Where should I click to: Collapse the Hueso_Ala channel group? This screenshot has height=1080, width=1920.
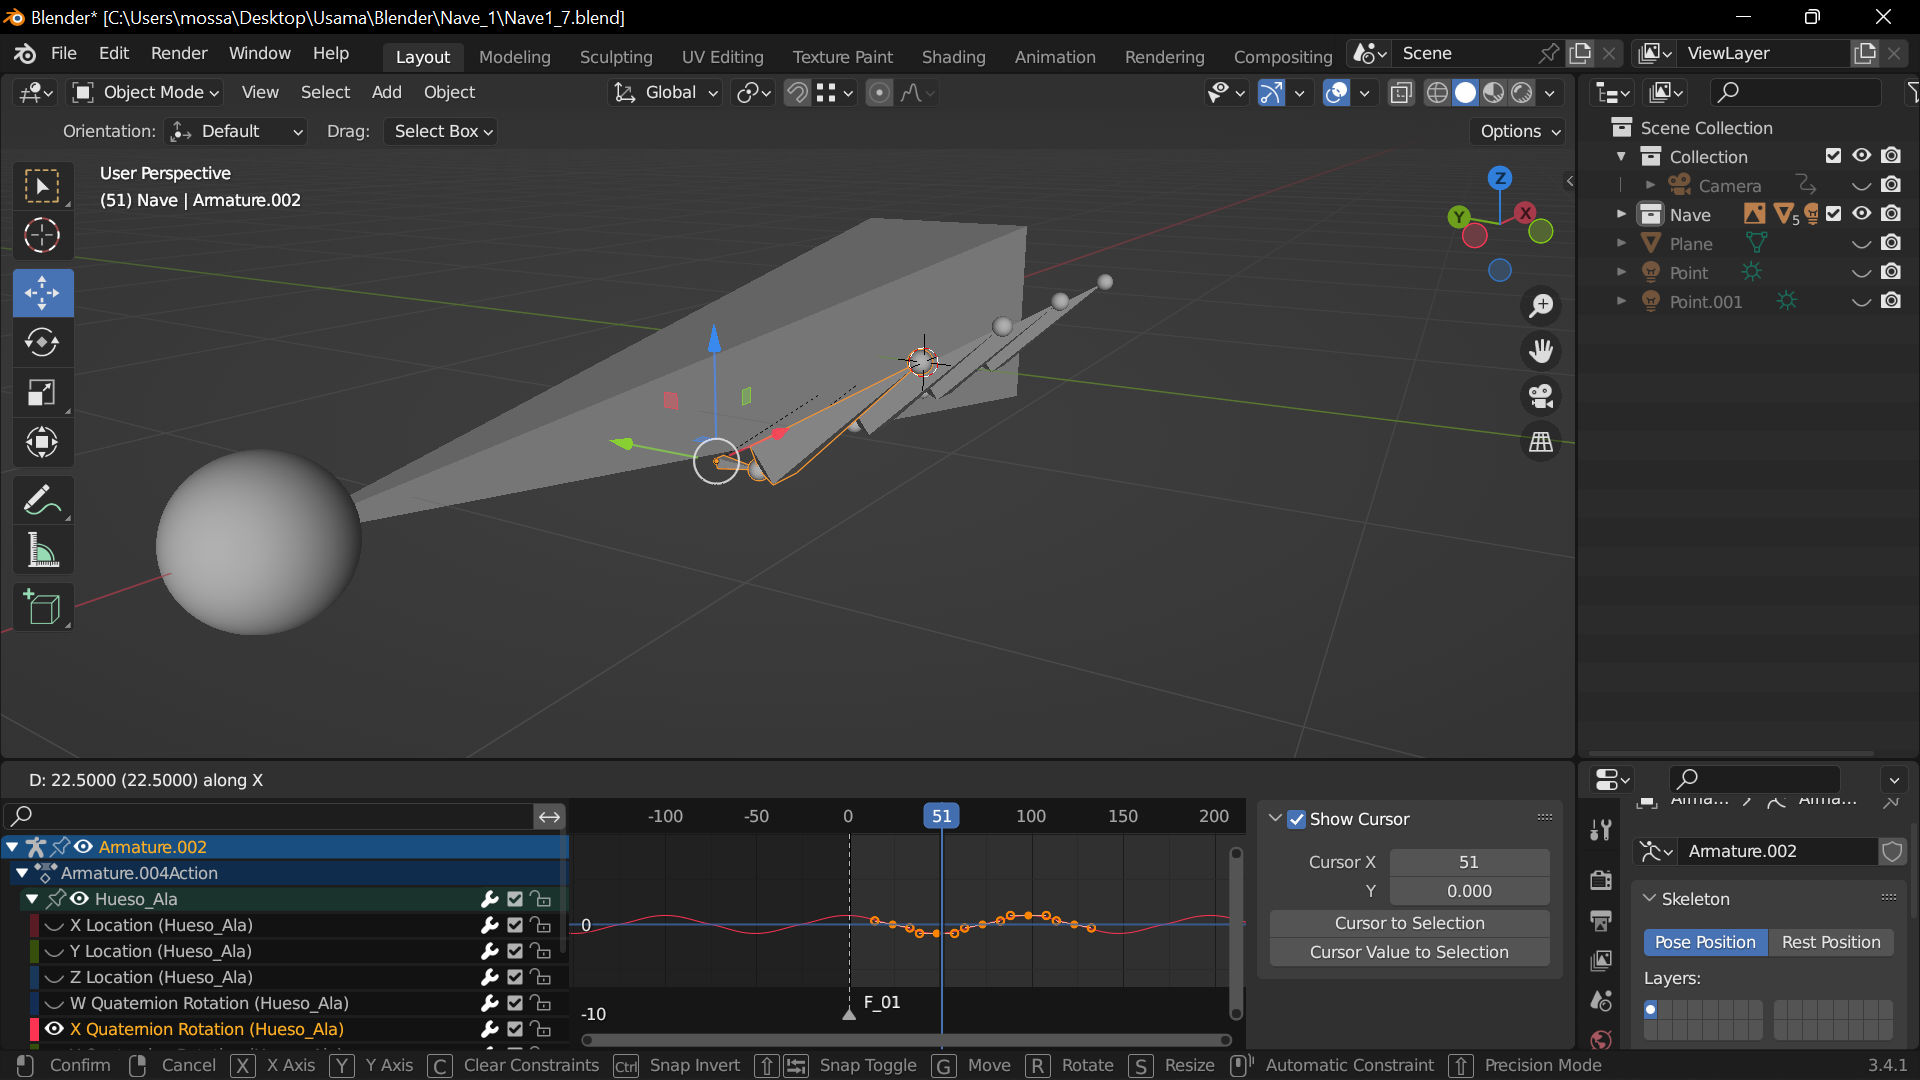(32, 899)
